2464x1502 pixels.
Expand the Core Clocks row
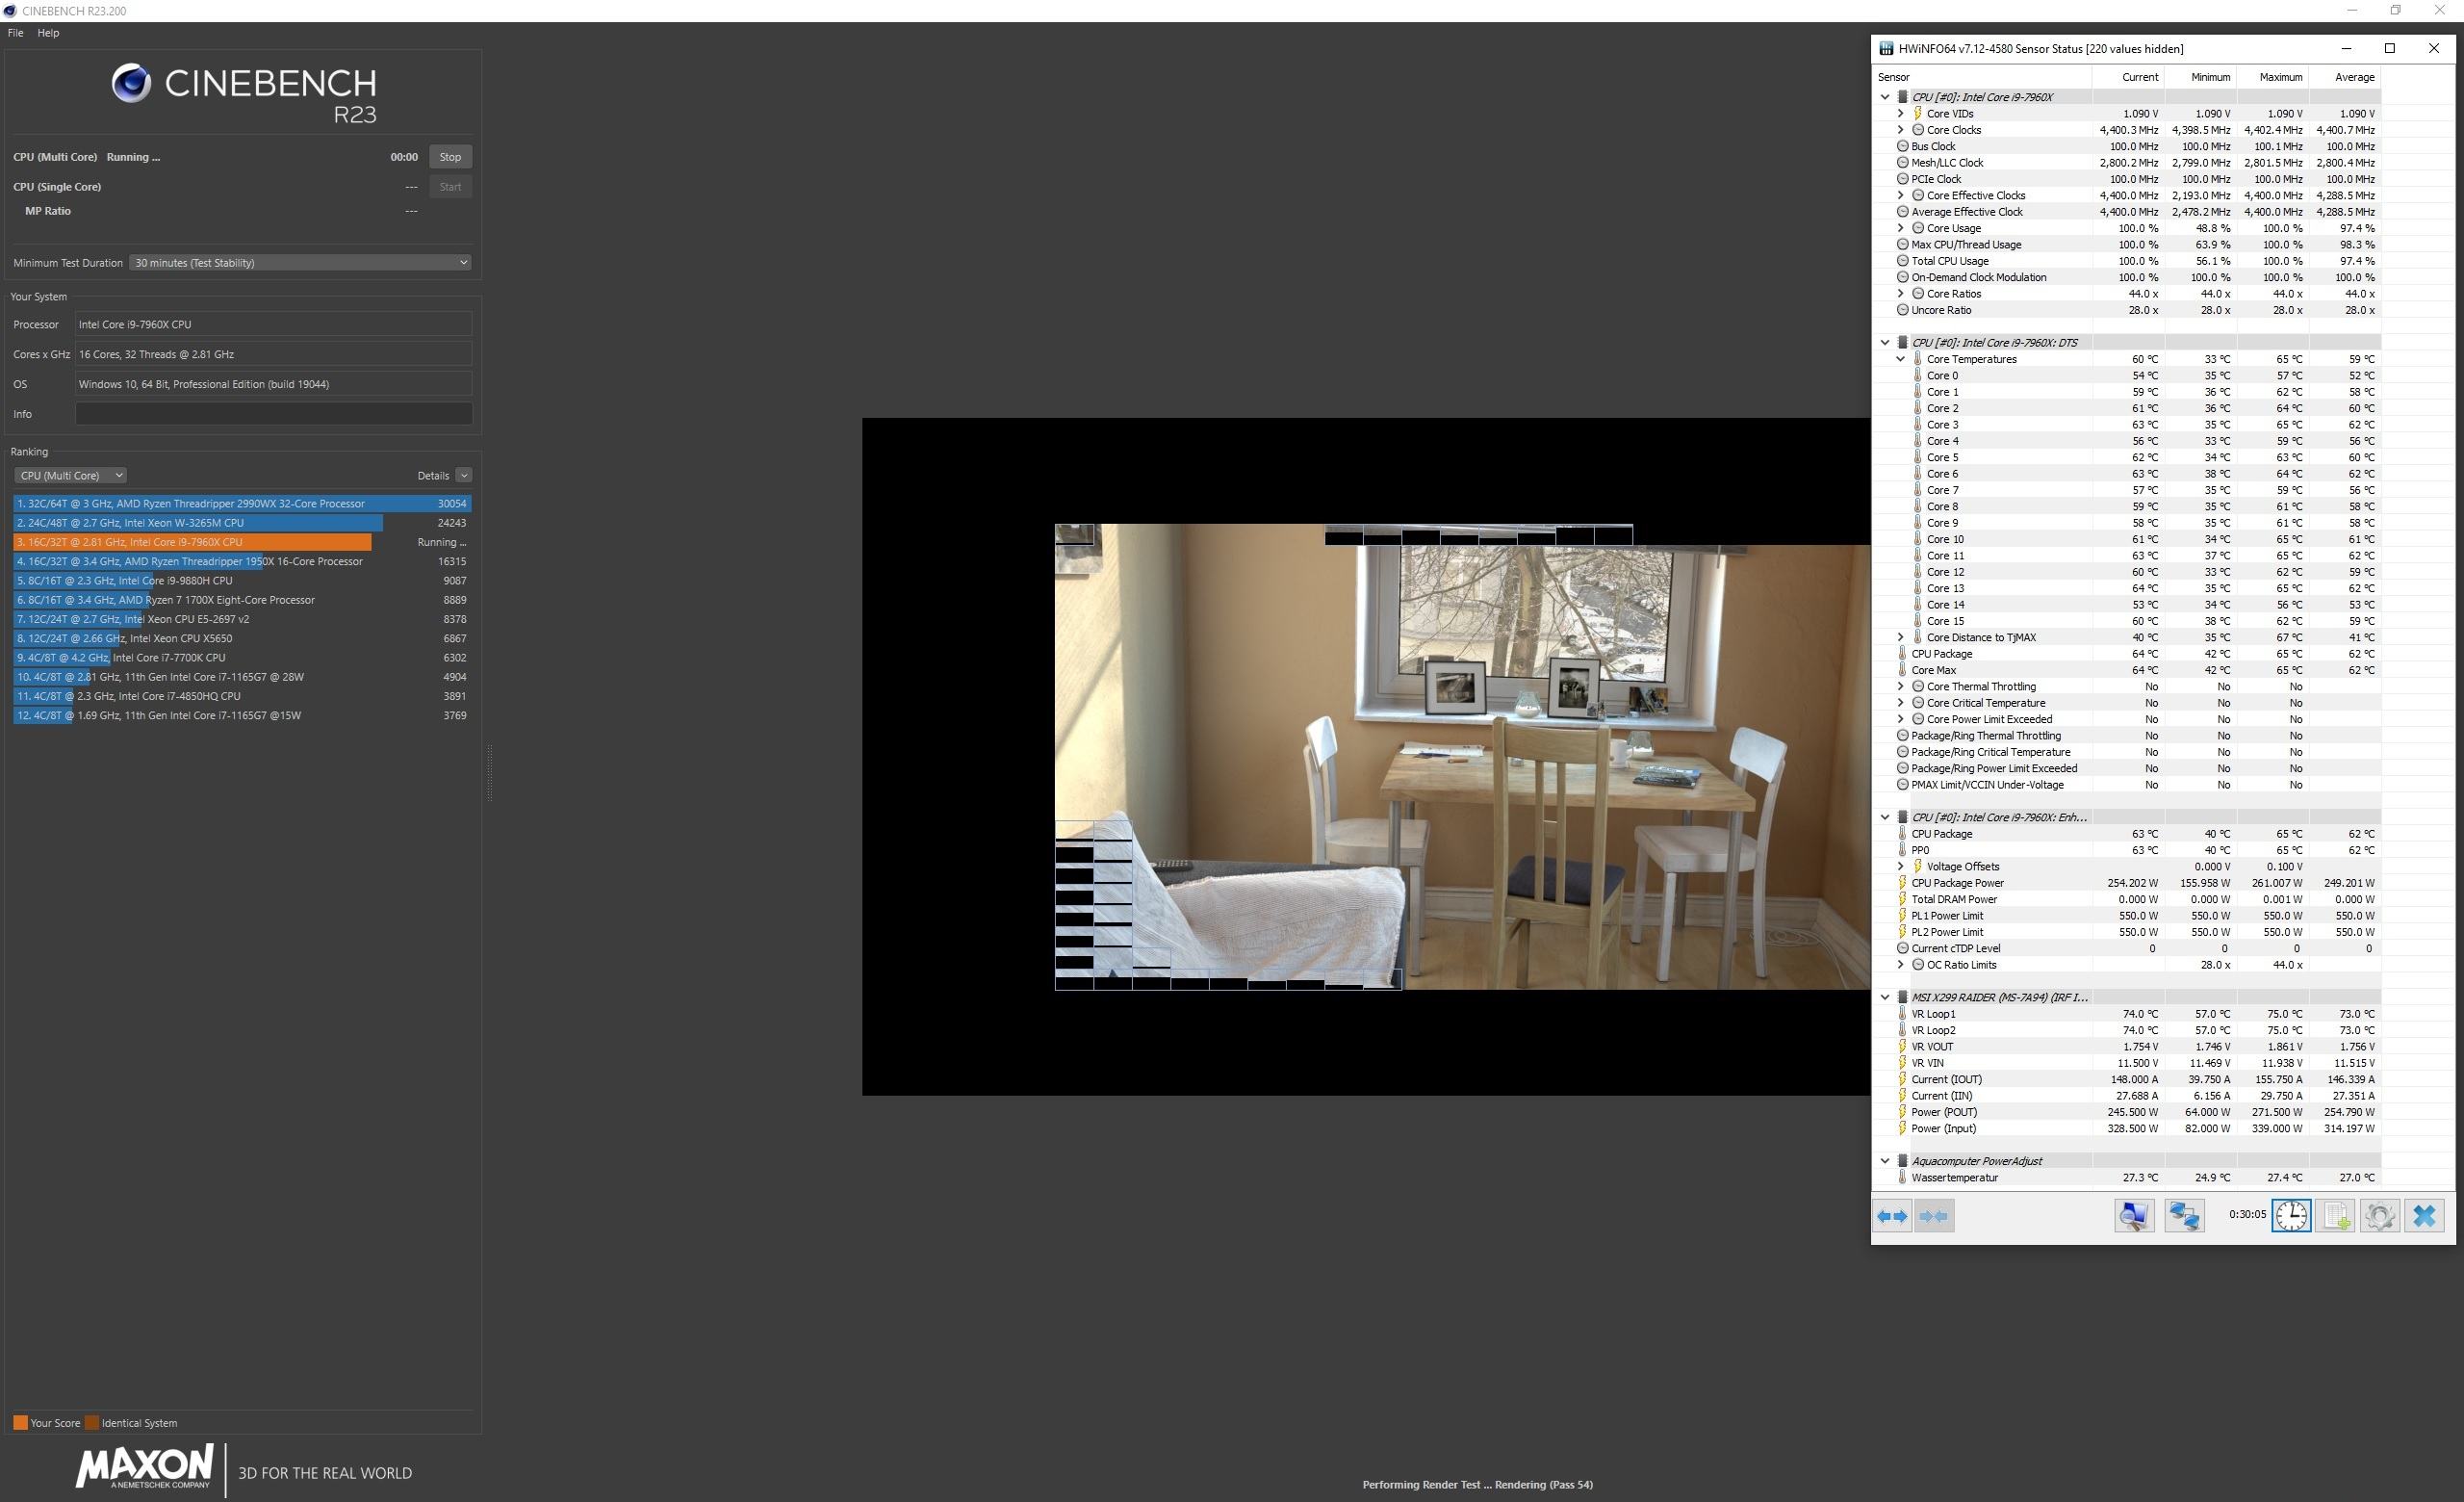pyautogui.click(x=1901, y=130)
